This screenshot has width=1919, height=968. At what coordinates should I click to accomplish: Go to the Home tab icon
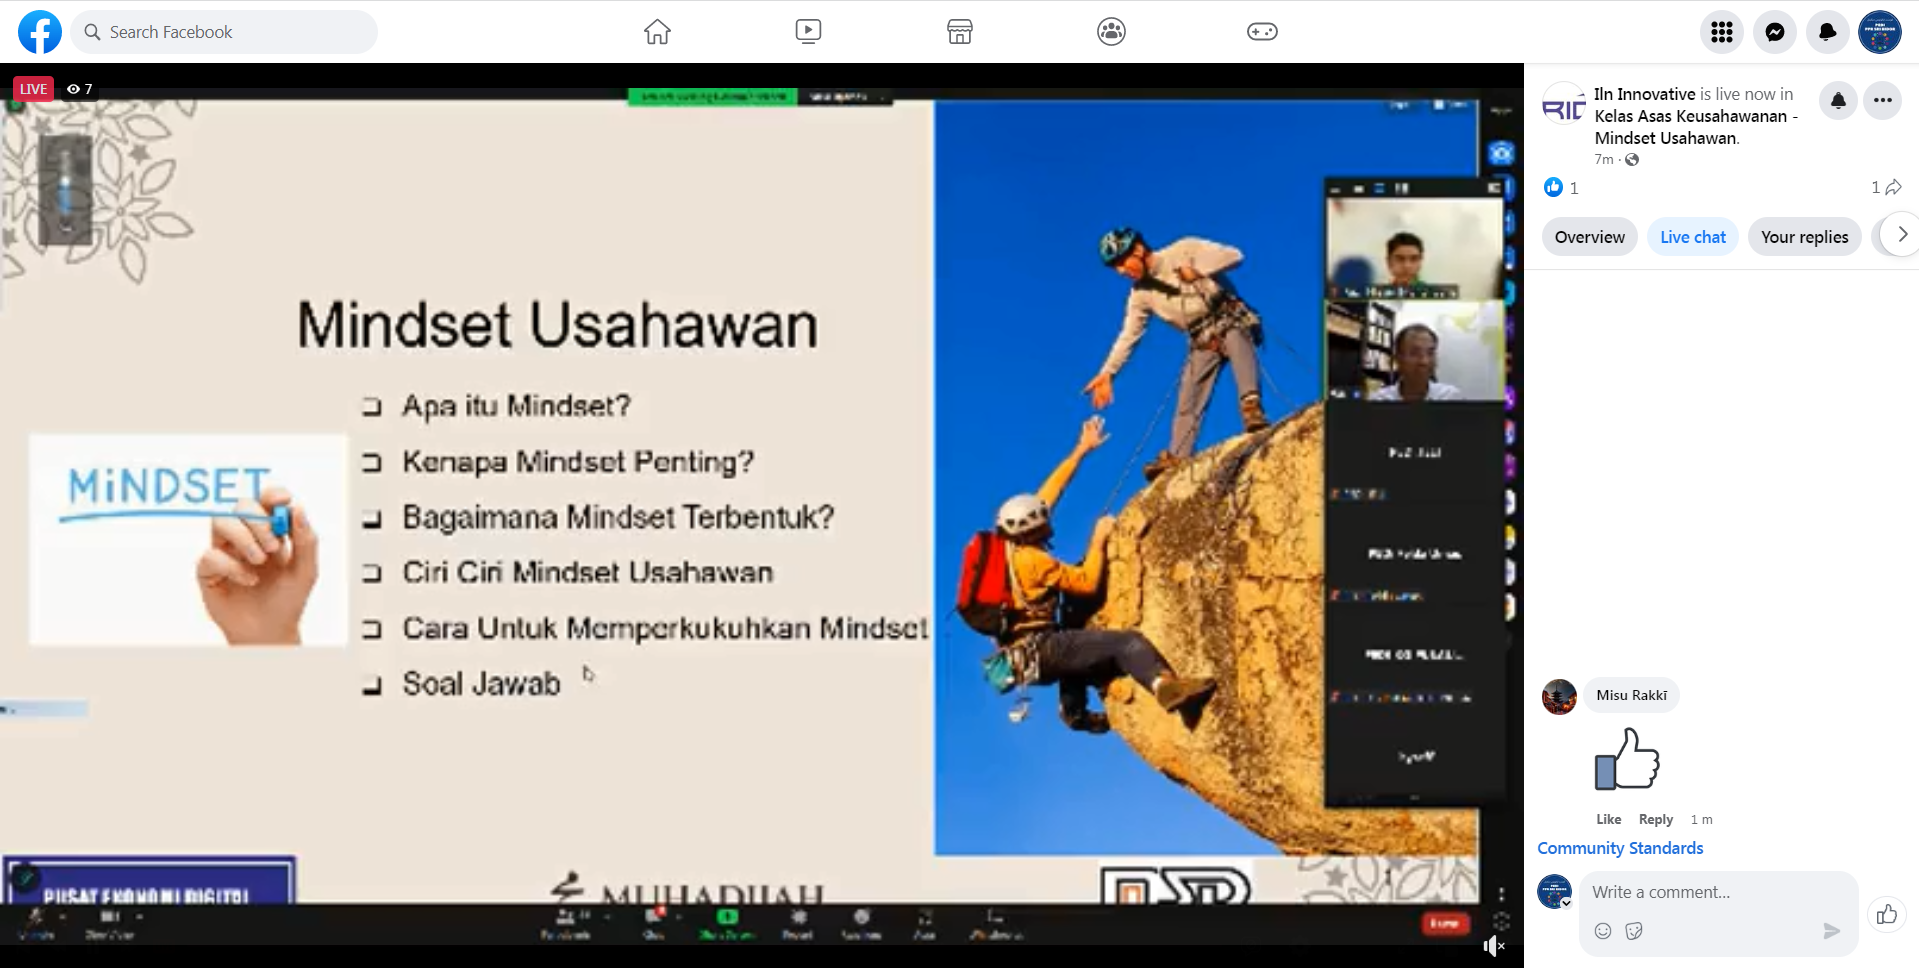pyautogui.click(x=657, y=32)
